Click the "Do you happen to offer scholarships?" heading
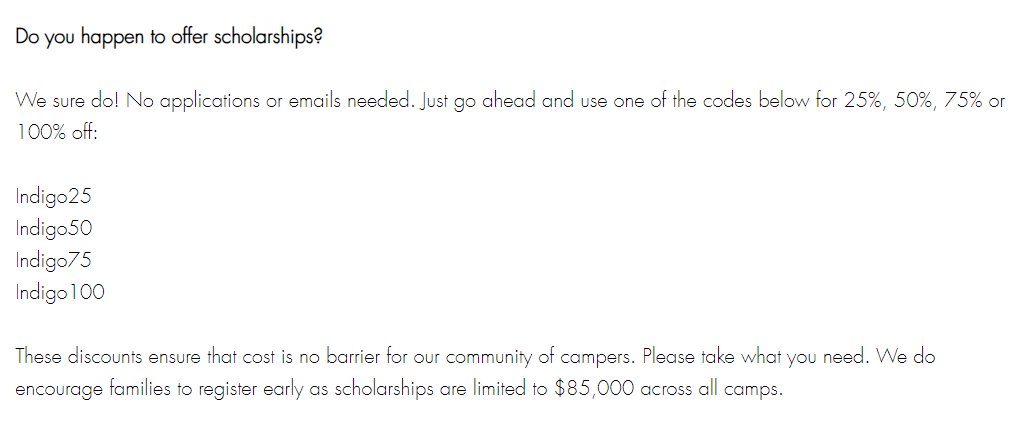Image resolution: width=1027 pixels, height=422 pixels. pyautogui.click(x=169, y=37)
